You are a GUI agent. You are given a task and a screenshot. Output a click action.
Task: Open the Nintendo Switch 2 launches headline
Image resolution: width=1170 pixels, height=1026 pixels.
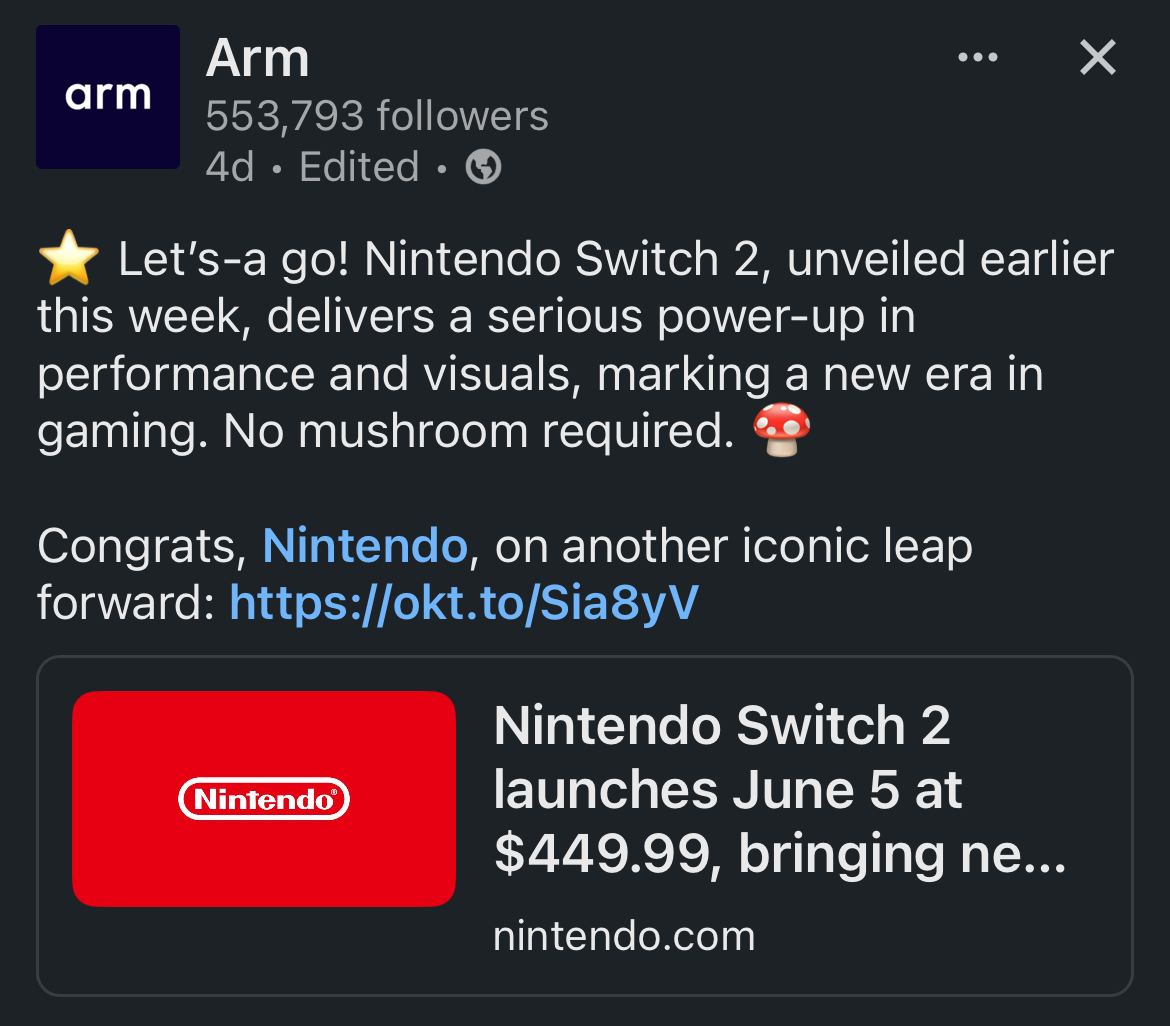click(780, 789)
